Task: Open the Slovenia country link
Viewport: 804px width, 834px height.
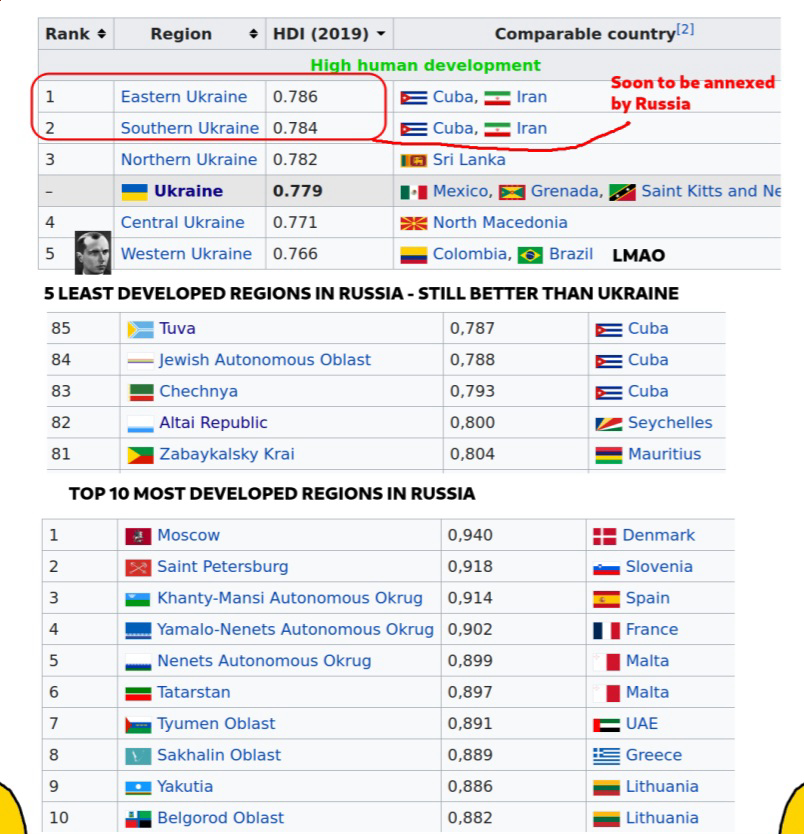Action: point(659,566)
